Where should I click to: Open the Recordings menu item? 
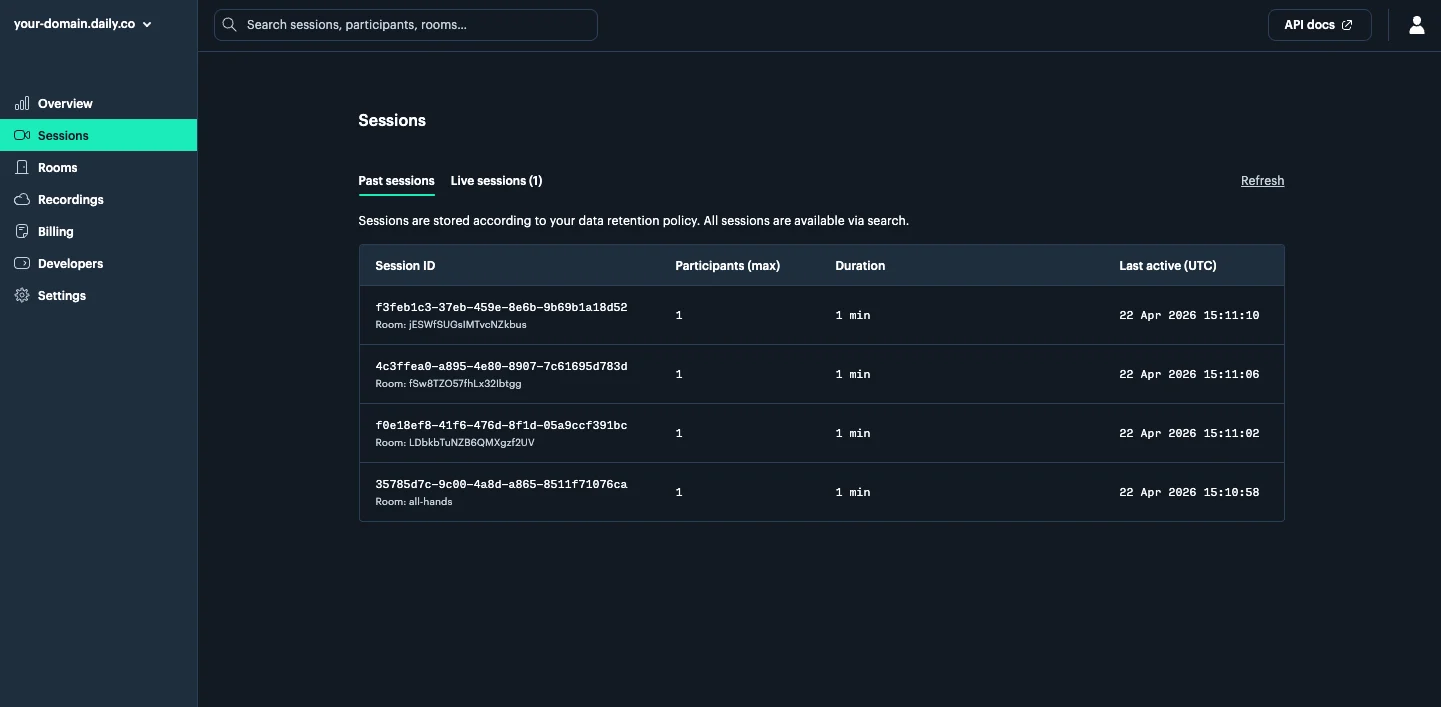coord(98,200)
